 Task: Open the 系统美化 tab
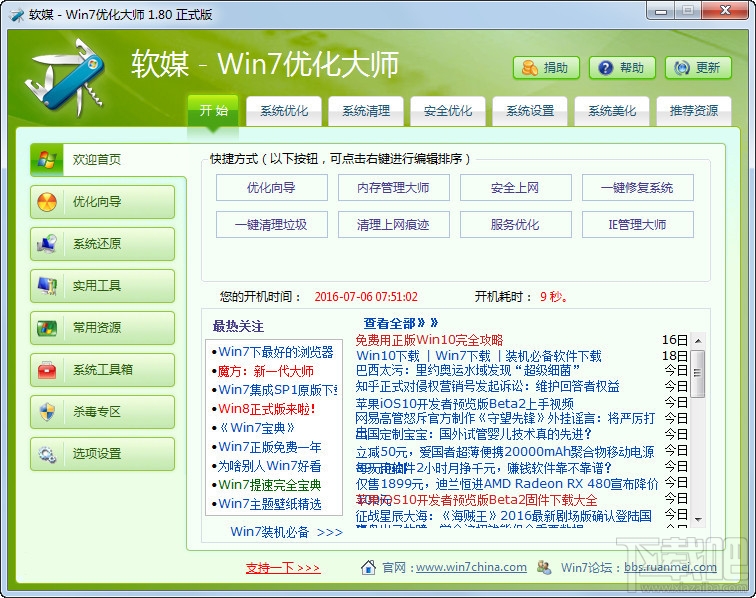(612, 111)
